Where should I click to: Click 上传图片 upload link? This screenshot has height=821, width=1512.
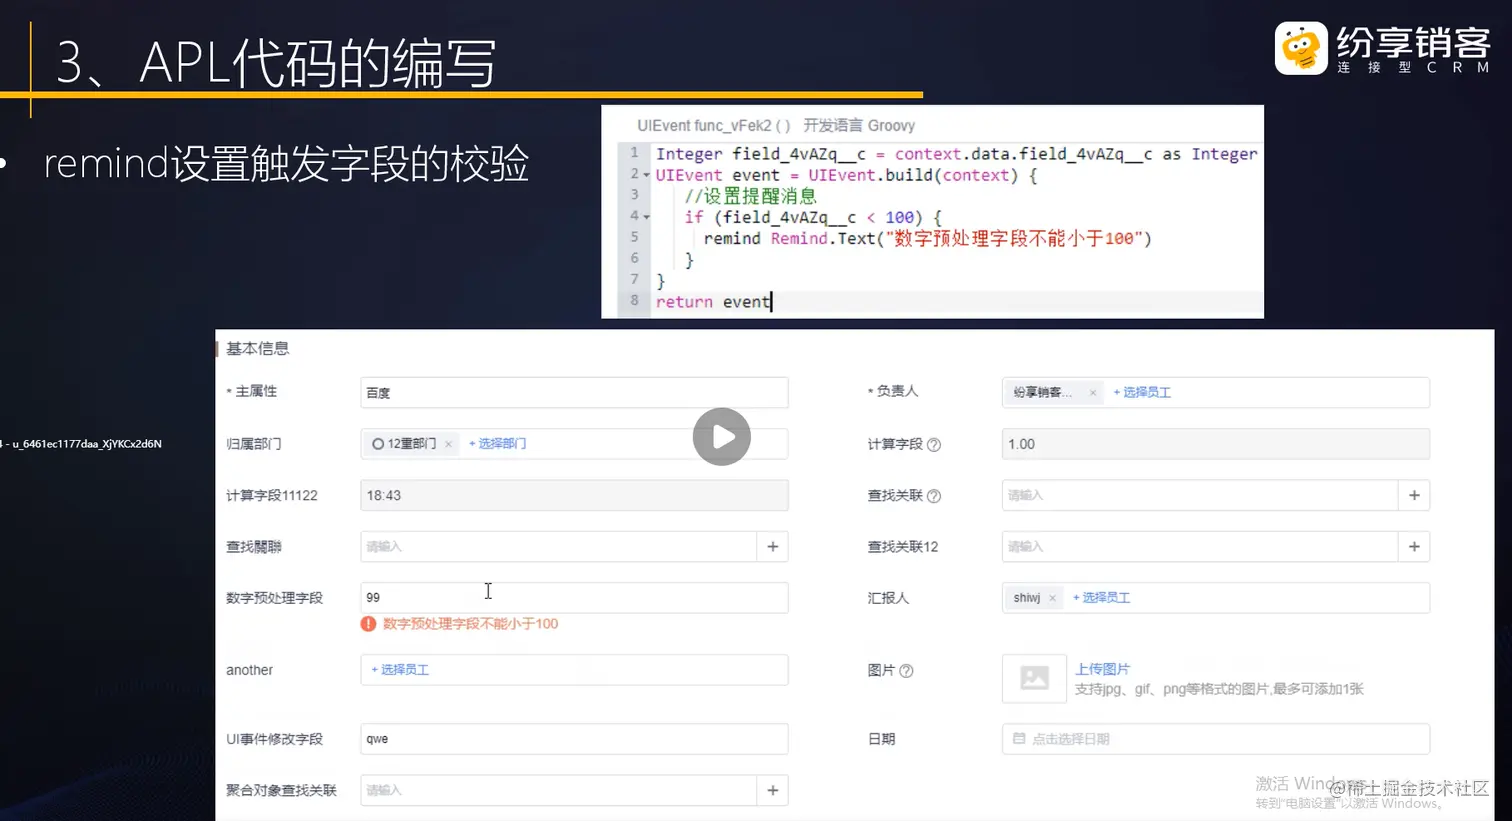click(1102, 669)
